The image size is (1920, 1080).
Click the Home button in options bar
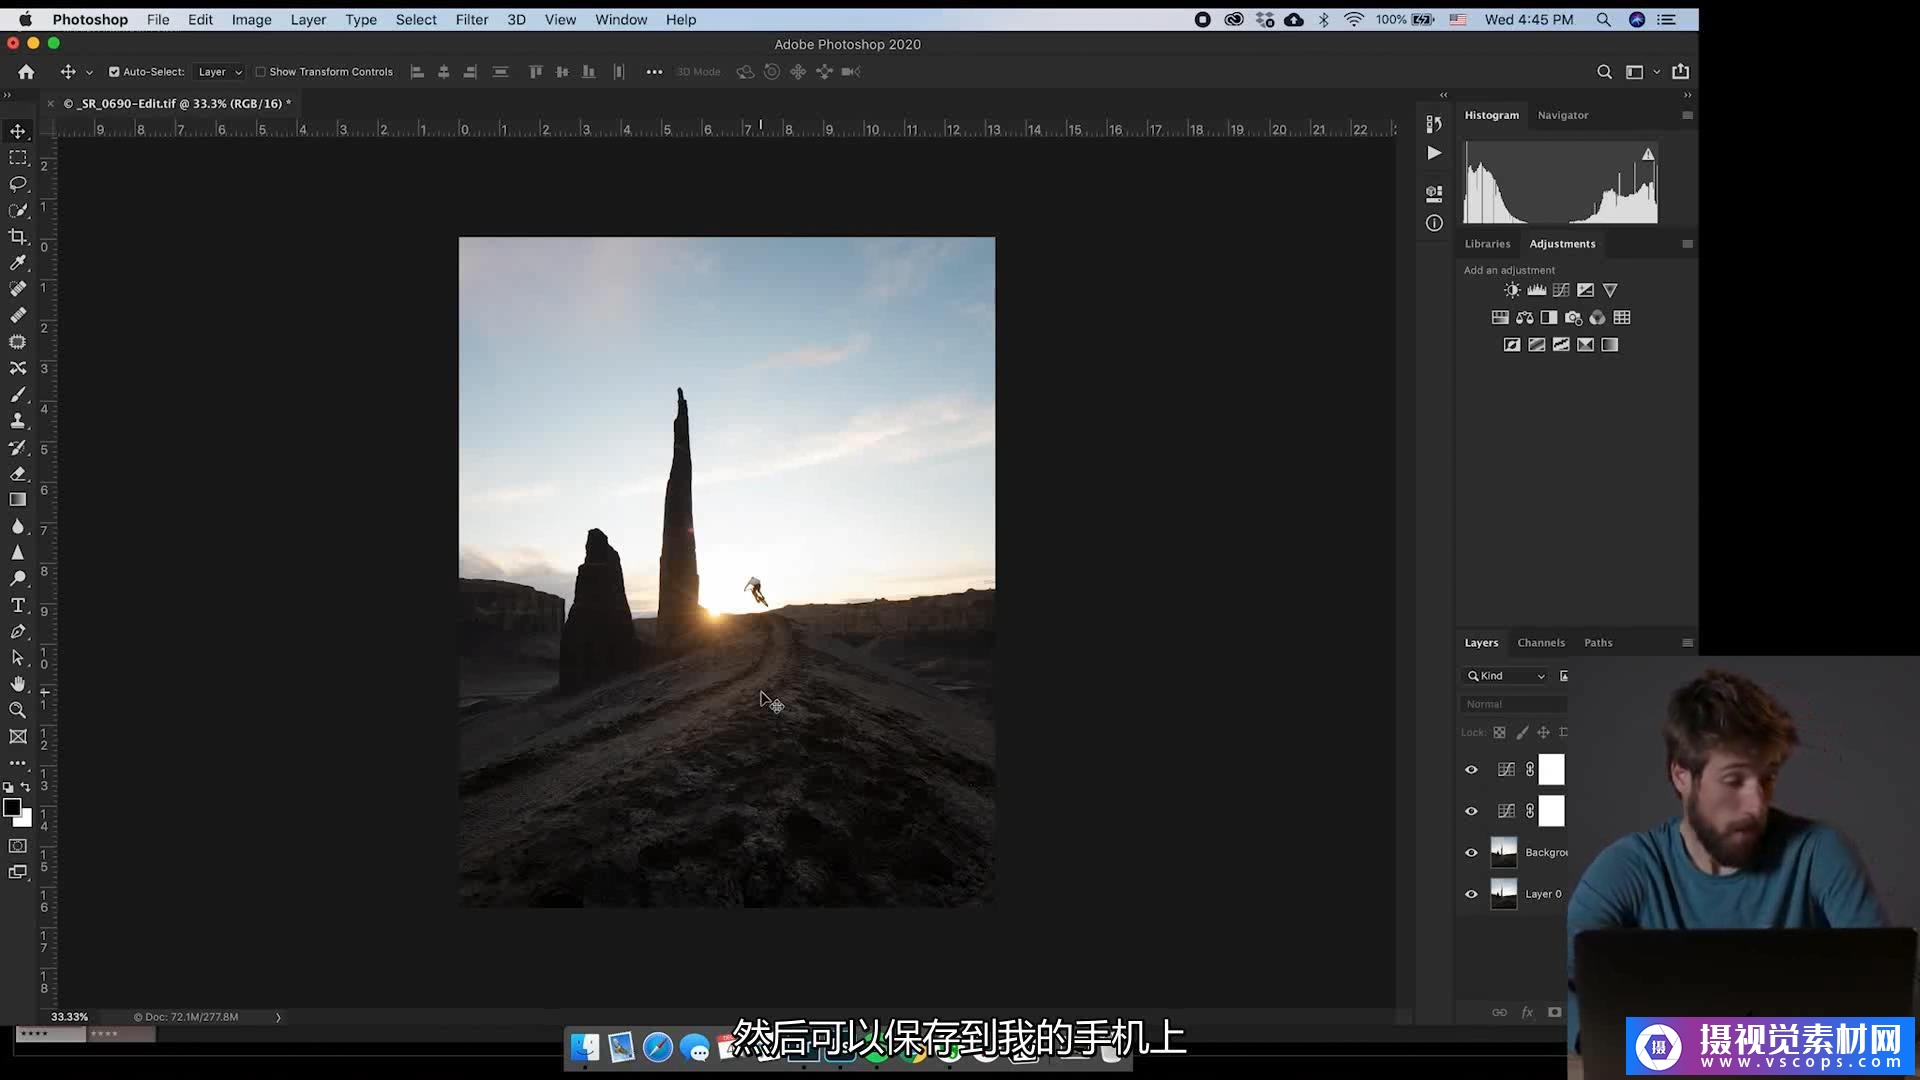pyautogui.click(x=26, y=72)
